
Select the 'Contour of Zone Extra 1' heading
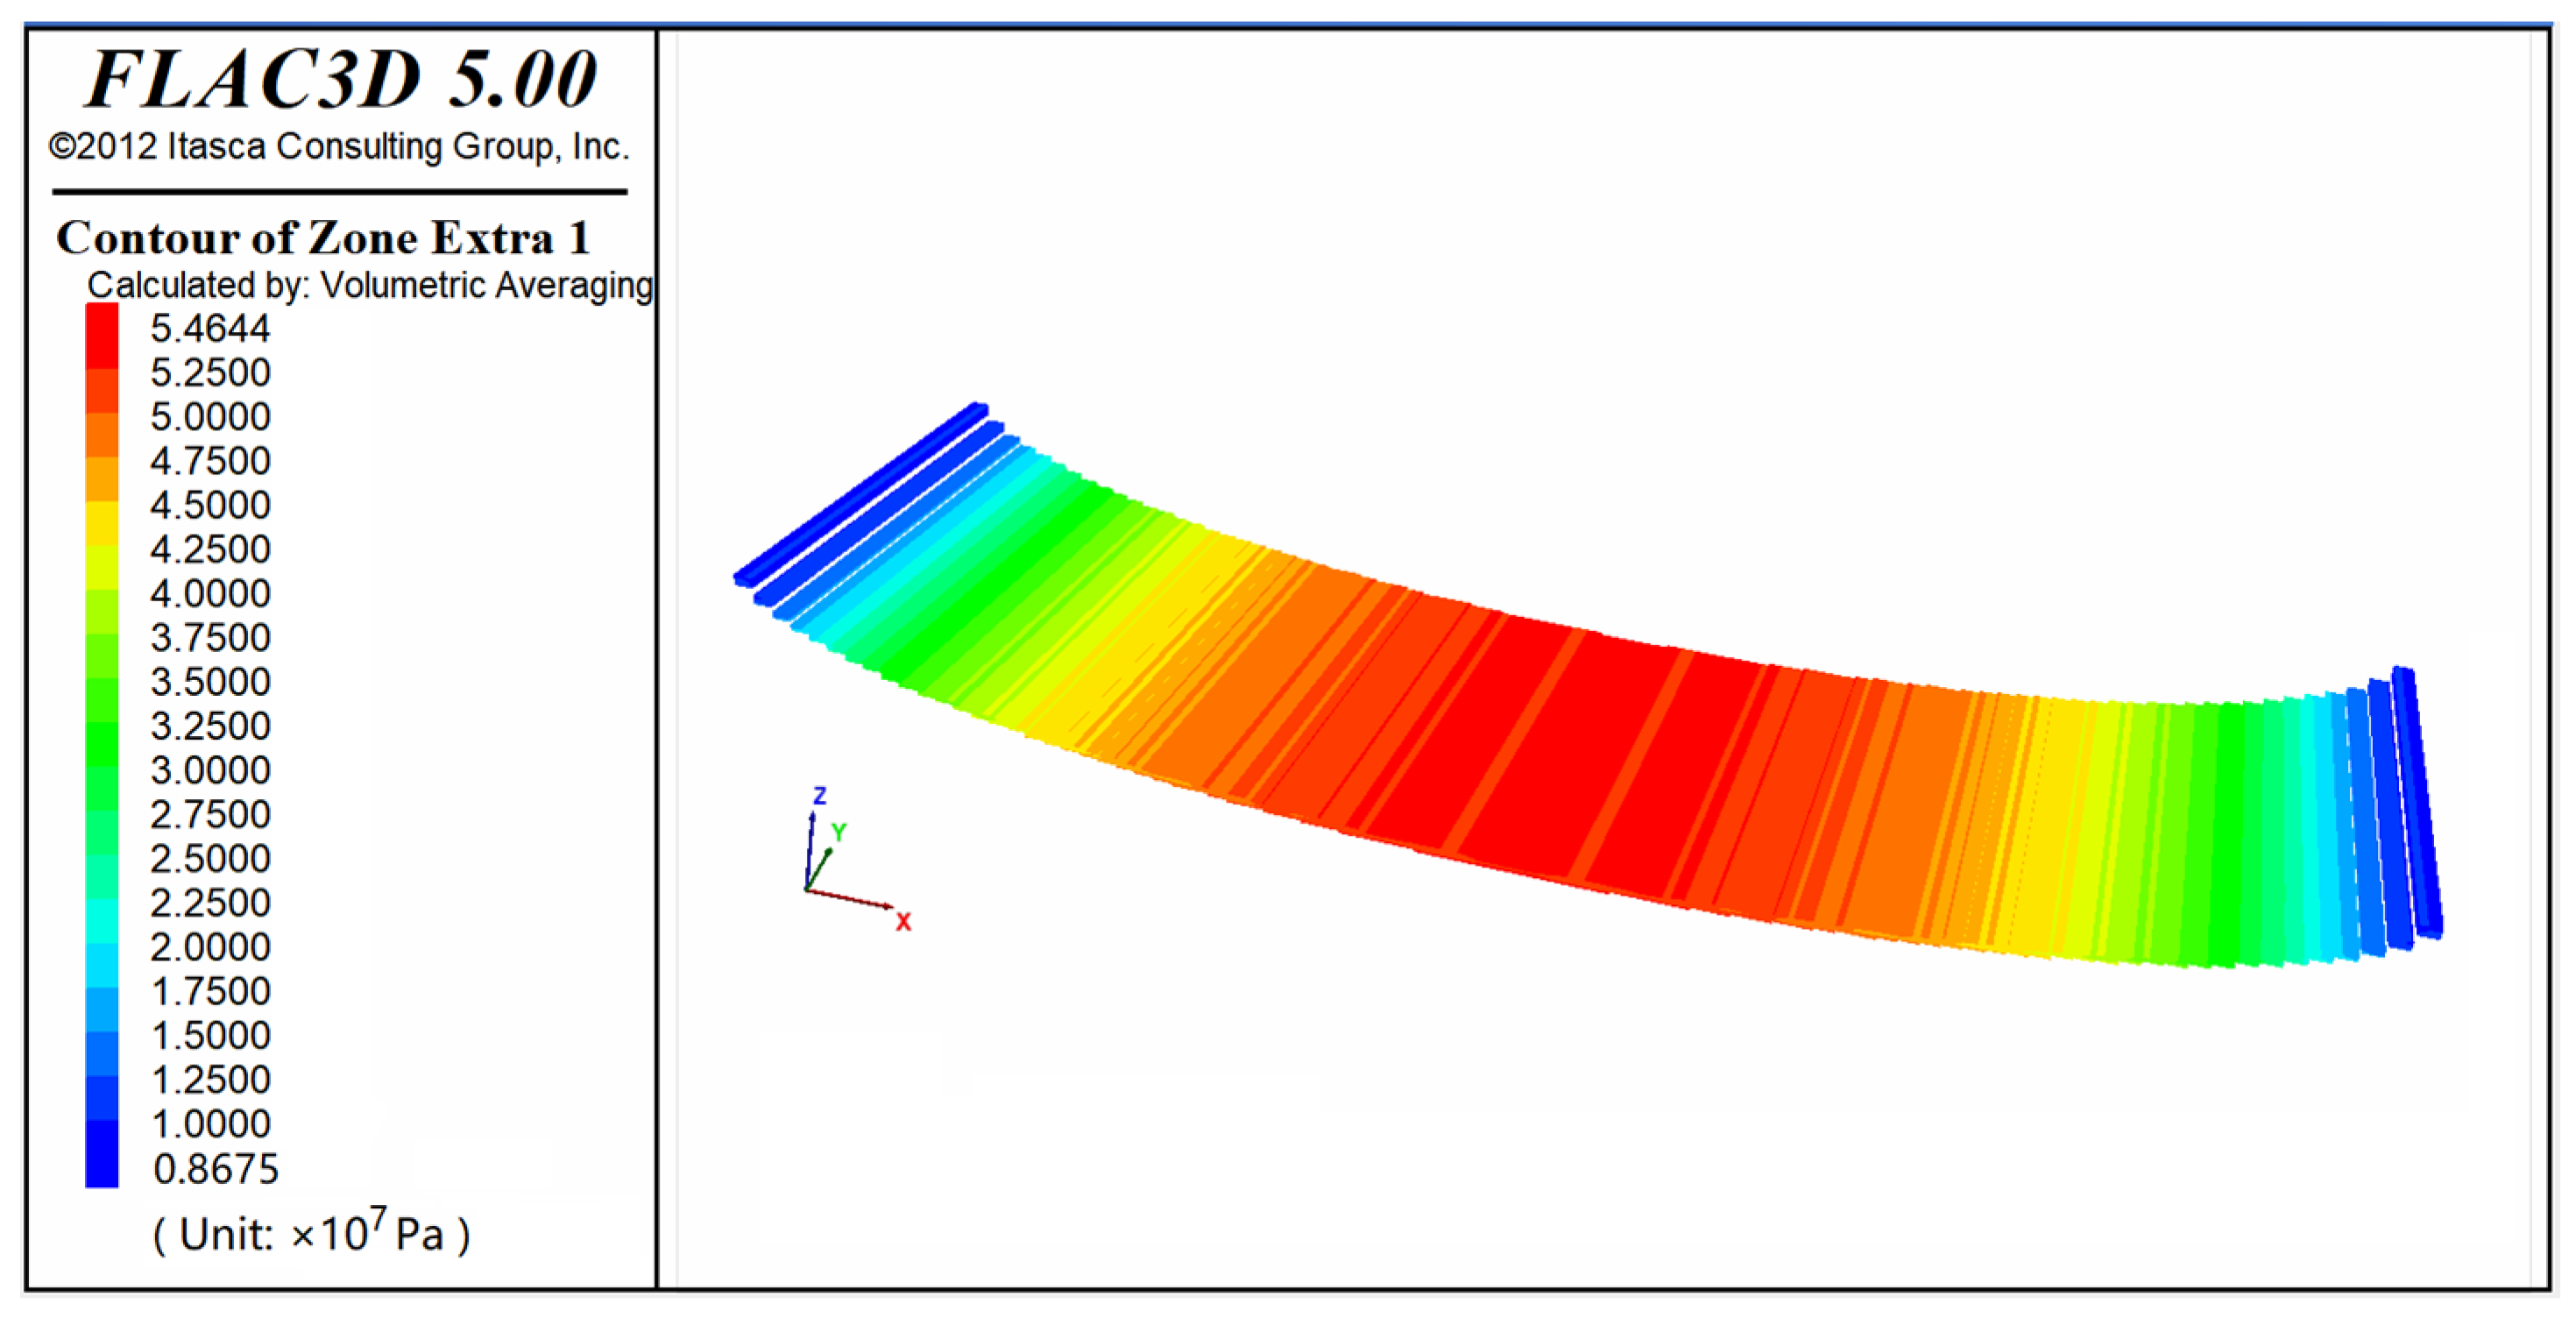pos(323,238)
